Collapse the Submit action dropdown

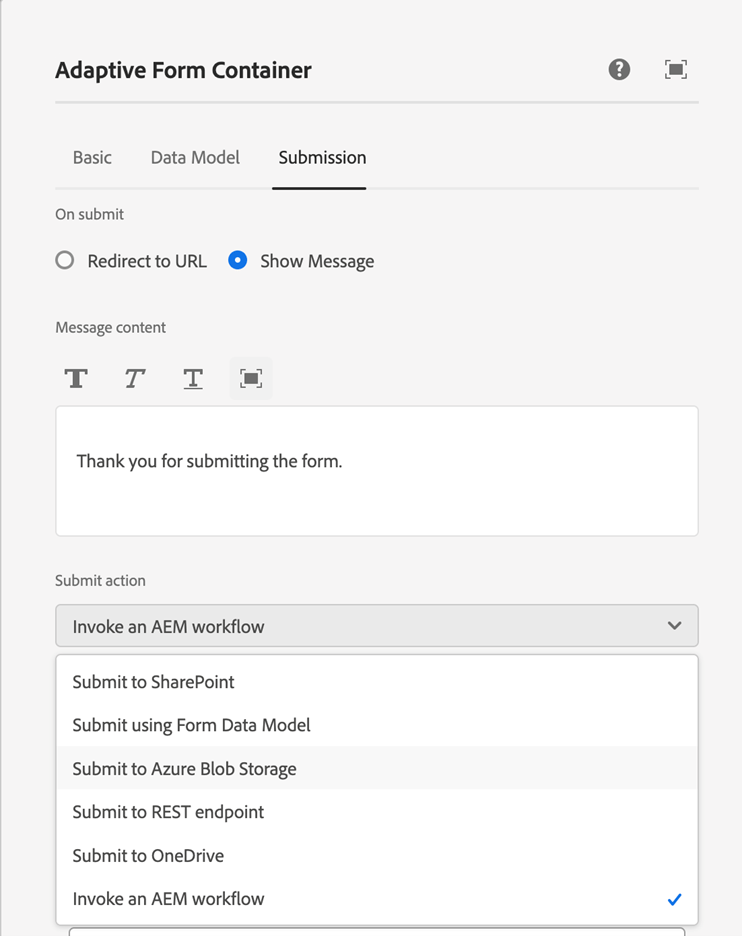(376, 626)
